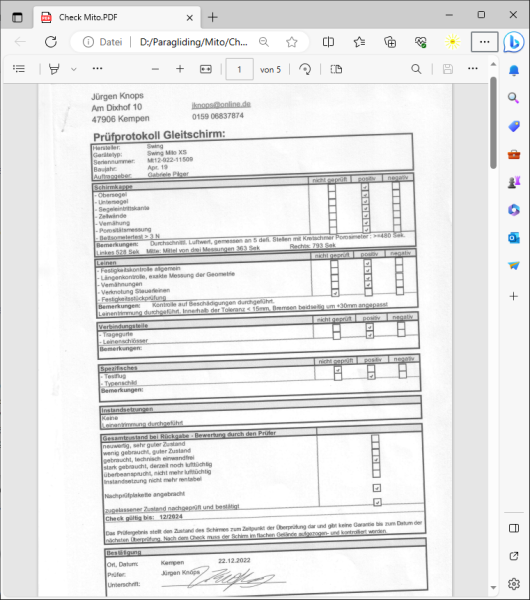530x600 pixels.
Task: Open a new browser tab
Action: click(x=213, y=17)
